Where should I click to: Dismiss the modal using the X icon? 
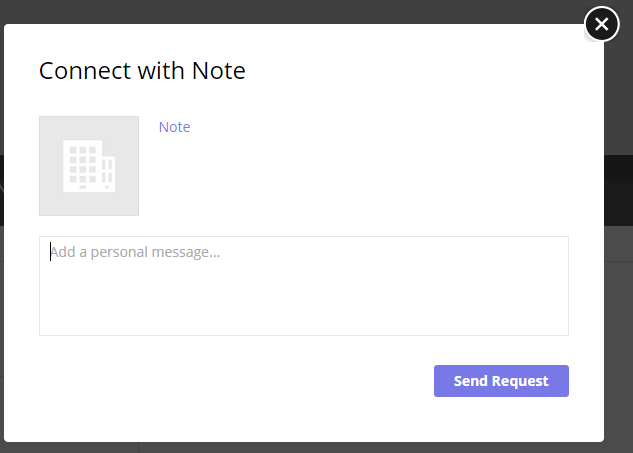602,24
